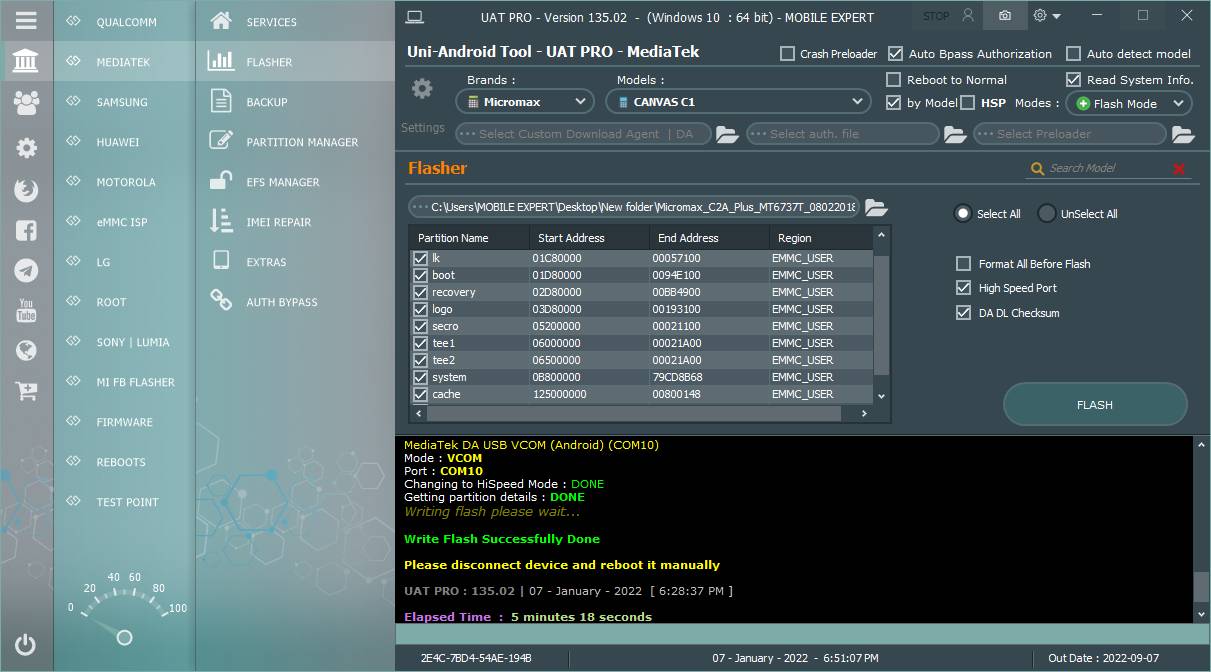This screenshot has height=672, width=1211.
Task: Open the EFS MANAGER function
Action: (x=296, y=182)
